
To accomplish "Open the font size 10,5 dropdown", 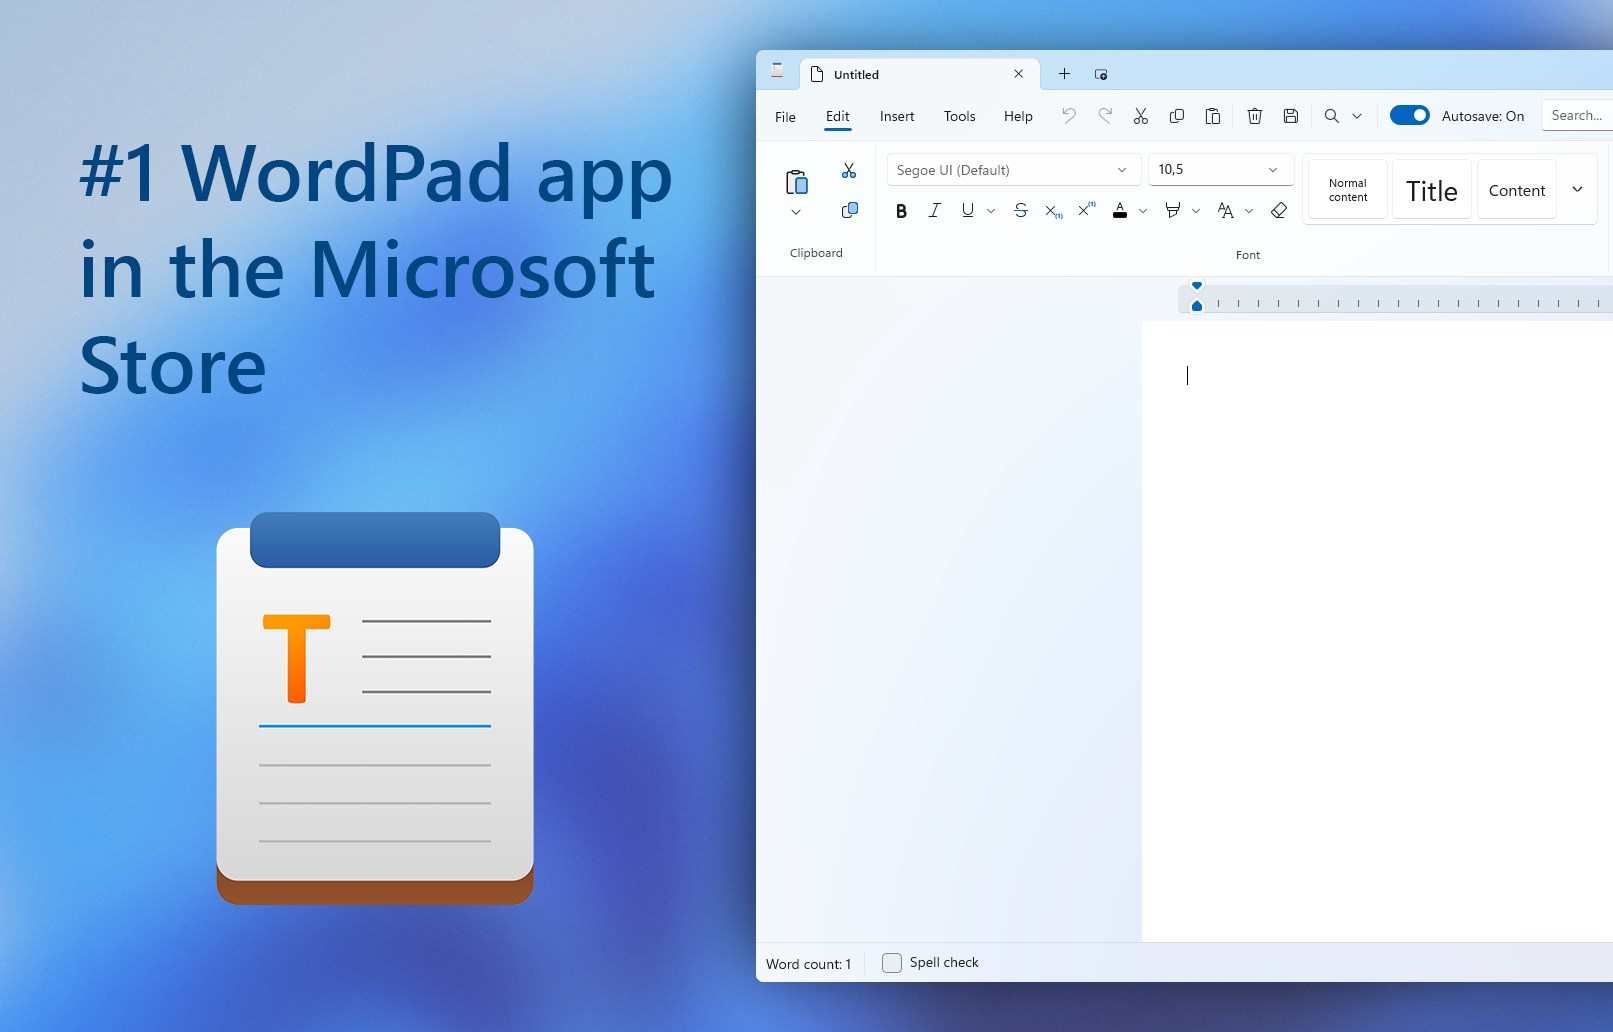I will [x=1220, y=170].
